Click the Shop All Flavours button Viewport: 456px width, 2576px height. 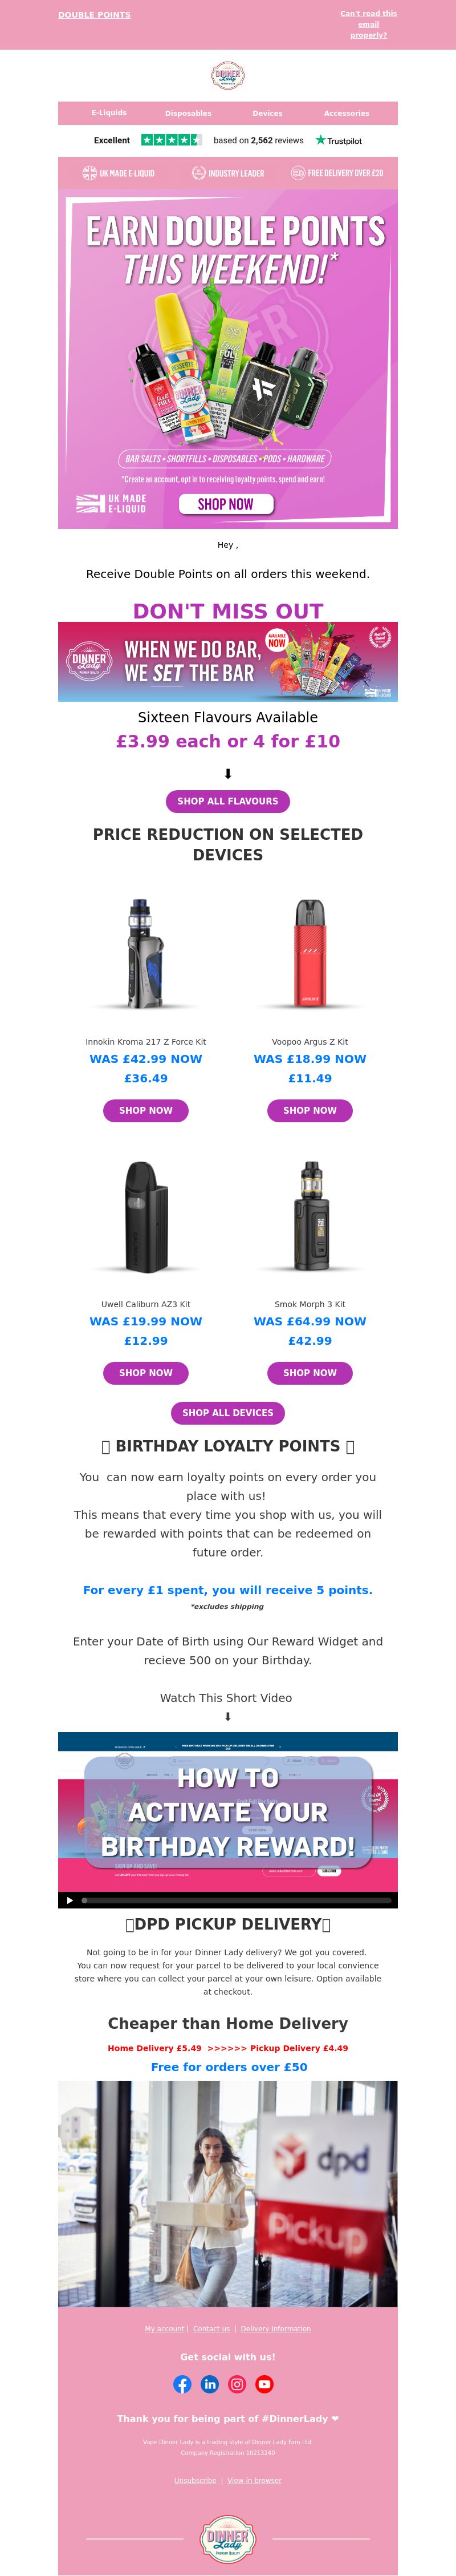click(x=228, y=801)
